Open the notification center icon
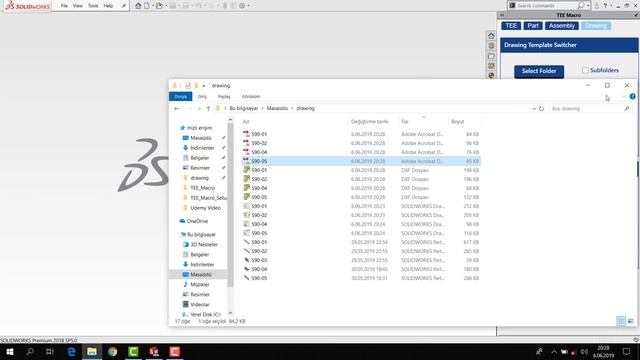 click(627, 351)
